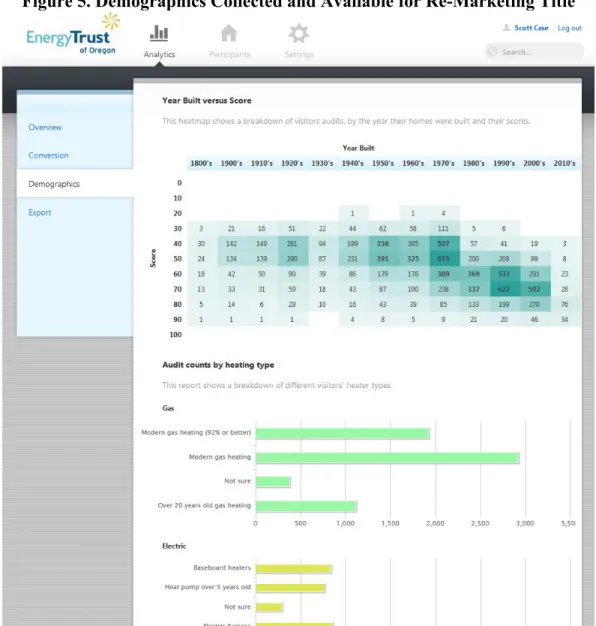Image resolution: width=596 pixels, height=626 pixels.
Task: Click heatmap cell with value 502
Action: pyautogui.click(x=534, y=289)
